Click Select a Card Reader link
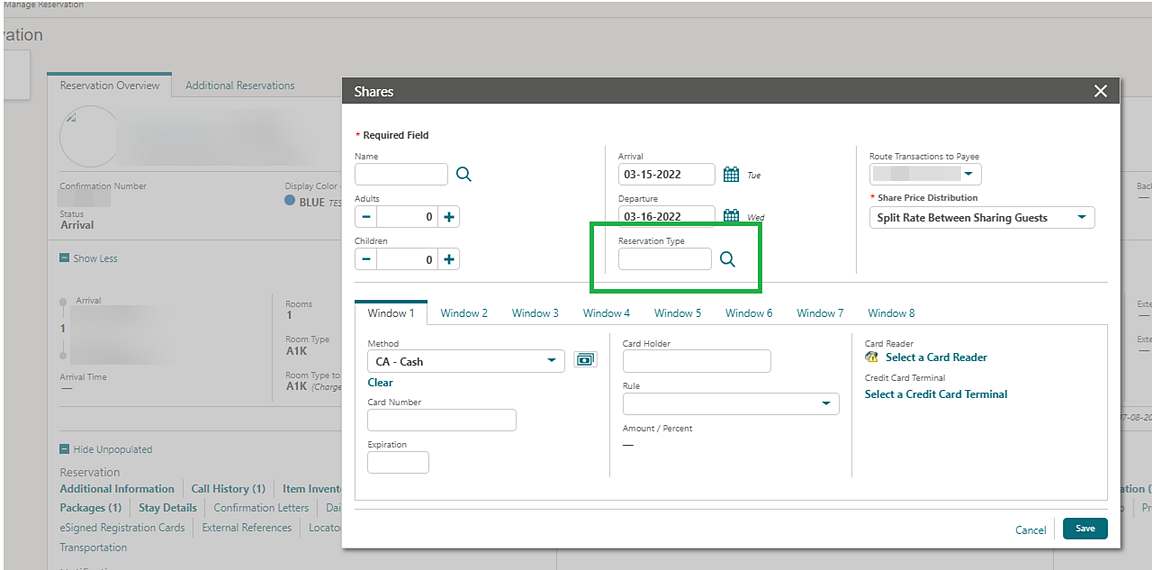Image resolution: width=1152 pixels, height=570 pixels. [936, 357]
